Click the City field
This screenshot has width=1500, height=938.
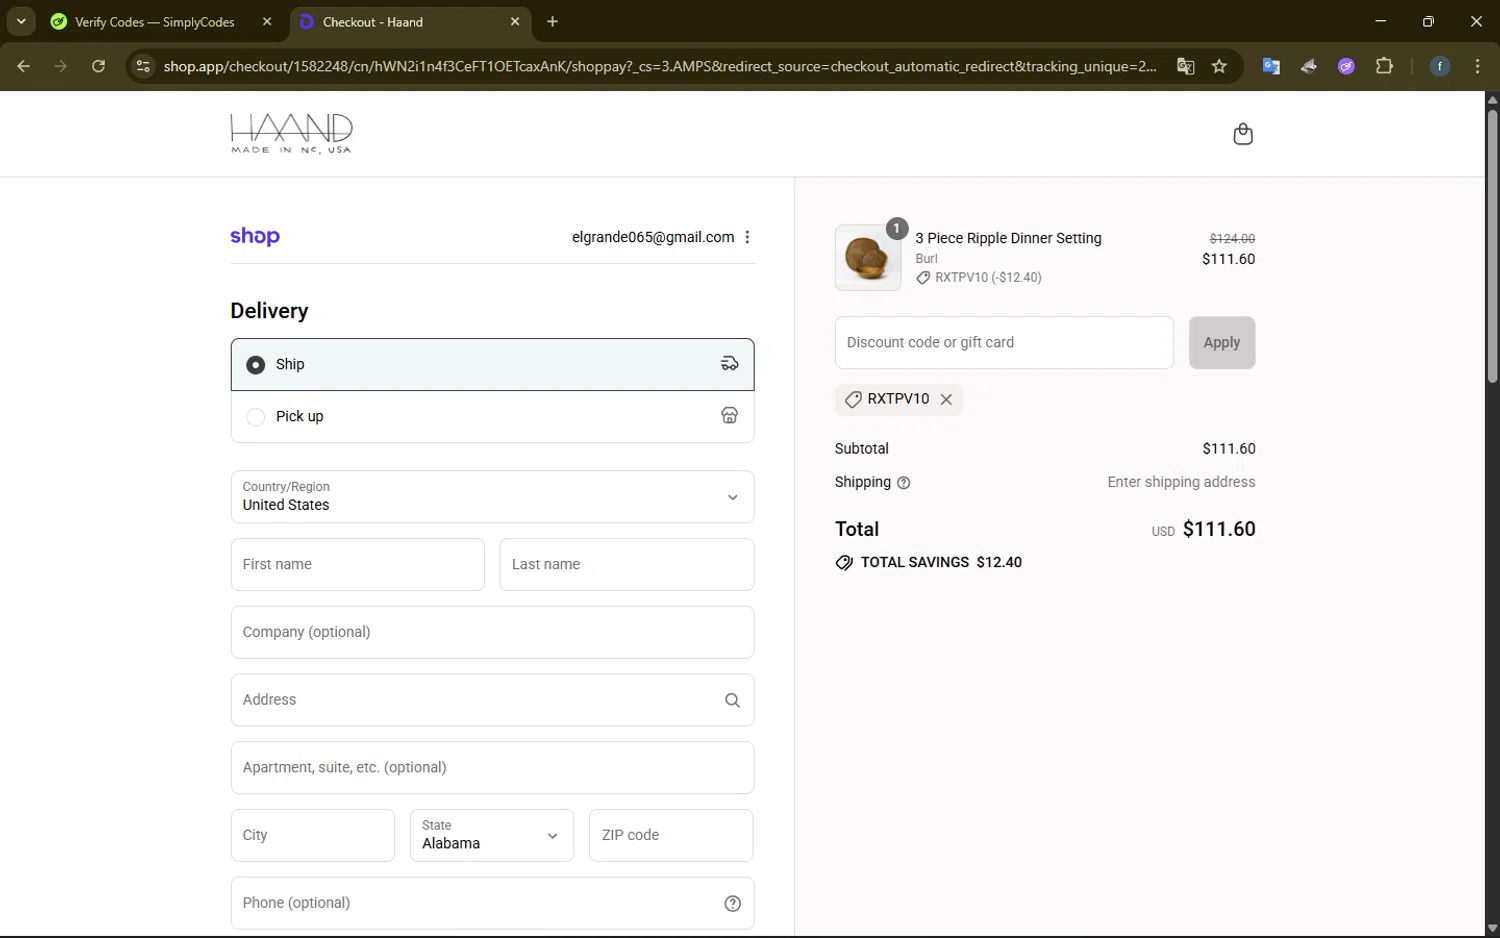pyautogui.click(x=312, y=835)
